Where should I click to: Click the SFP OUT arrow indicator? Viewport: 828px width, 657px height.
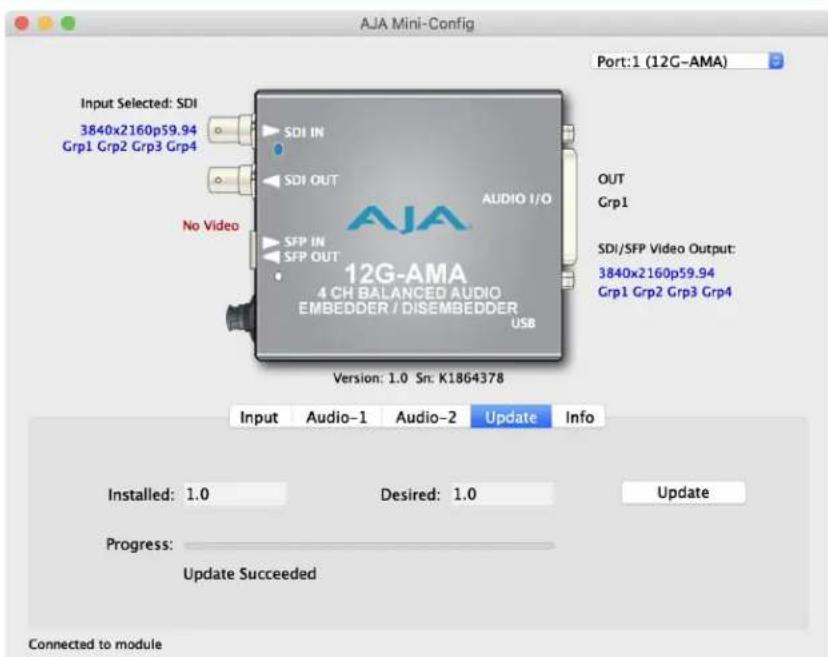click(x=271, y=257)
